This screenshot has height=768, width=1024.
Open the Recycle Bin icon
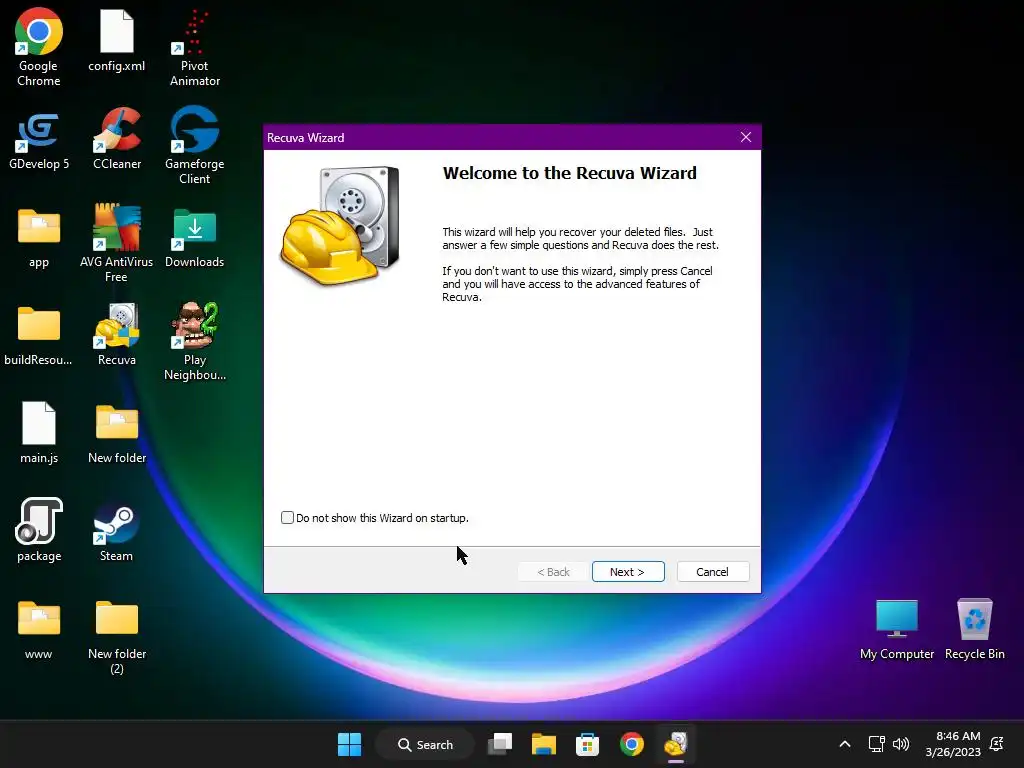click(974, 630)
